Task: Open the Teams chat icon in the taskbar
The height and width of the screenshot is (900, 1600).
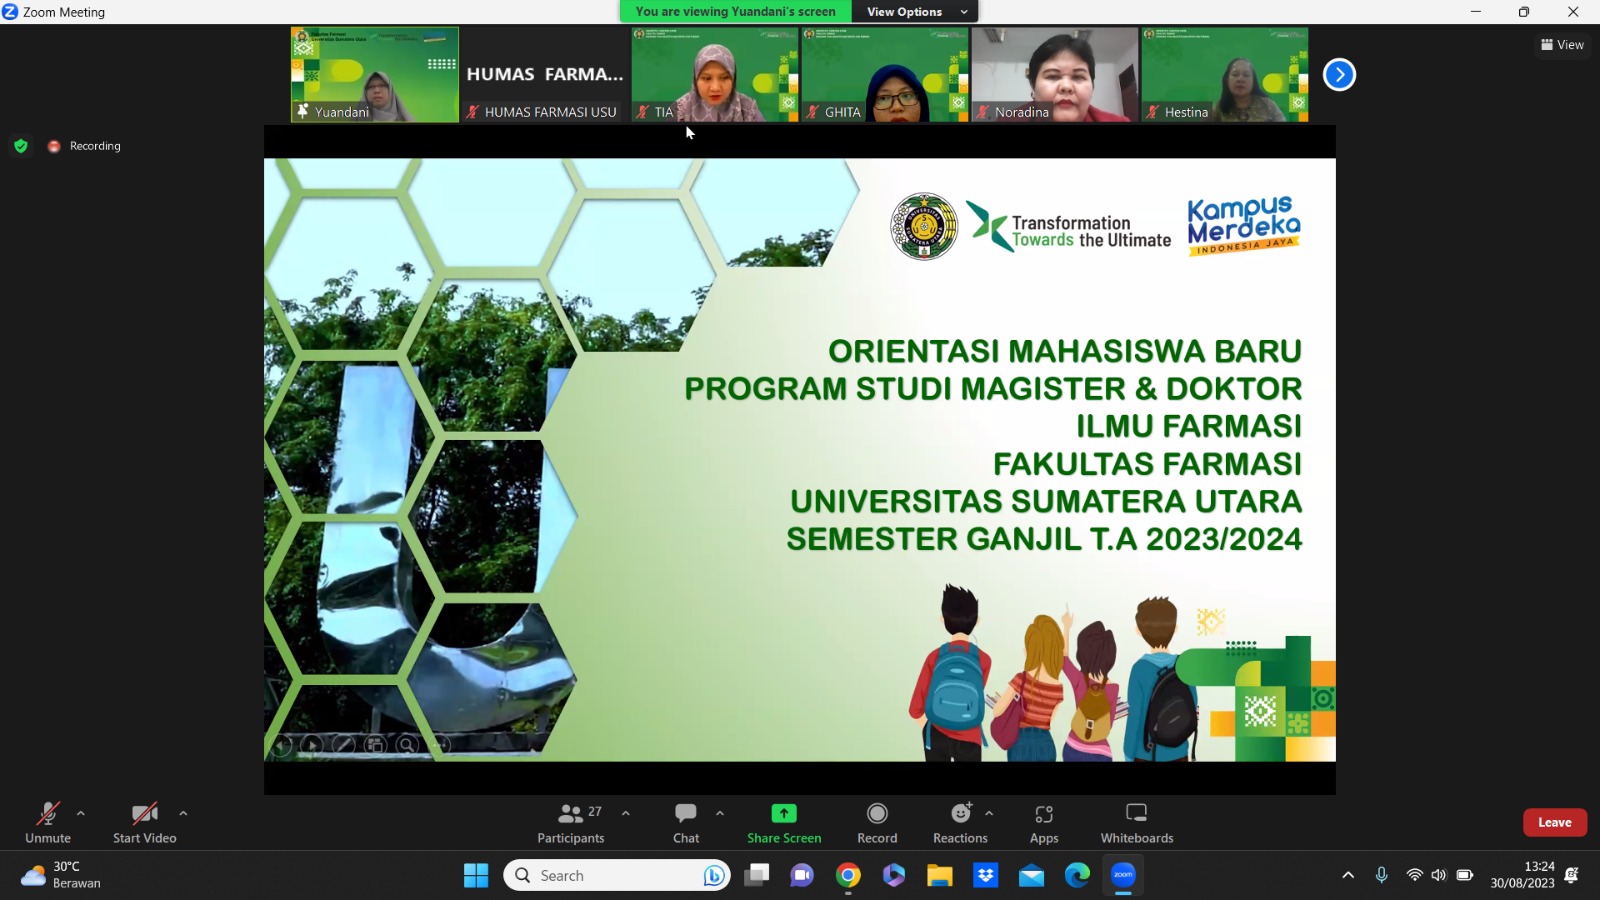Action: 802,876
